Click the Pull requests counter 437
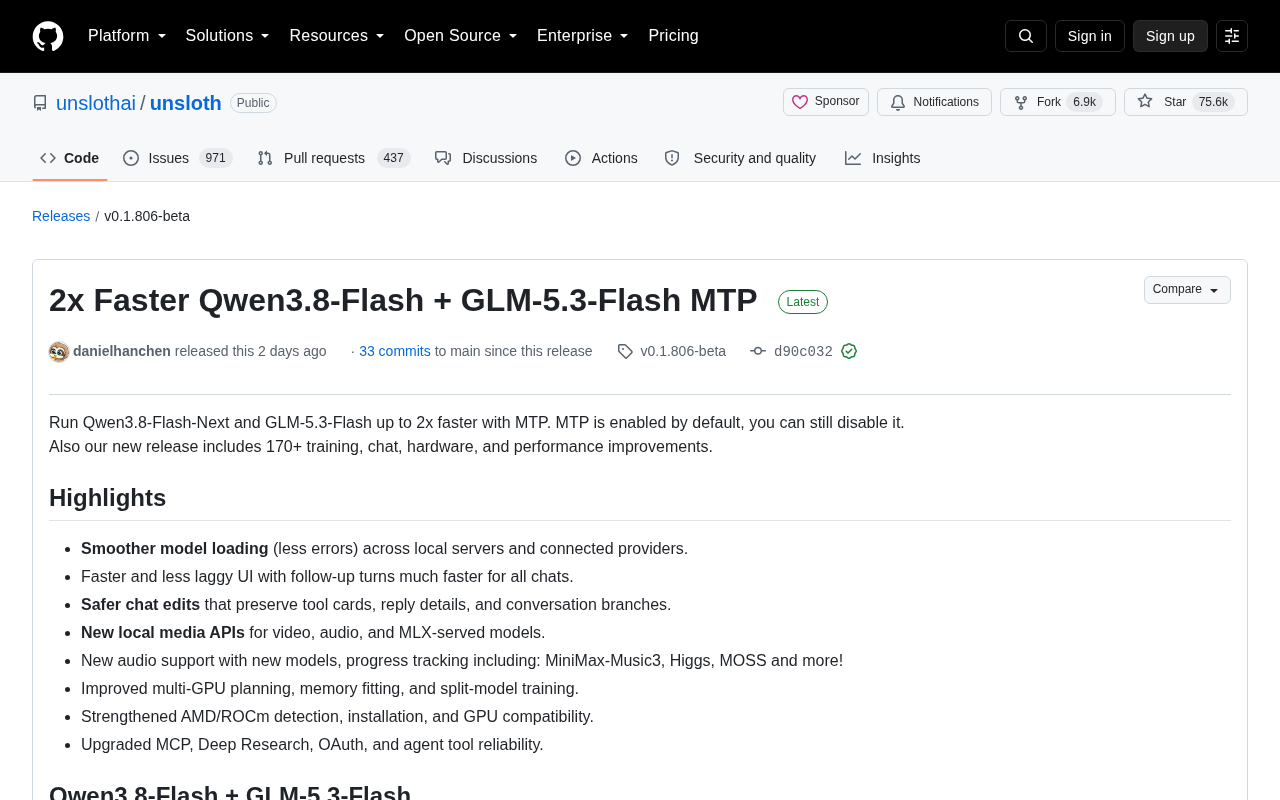Screen dimensions: 1280x800 (394, 158)
